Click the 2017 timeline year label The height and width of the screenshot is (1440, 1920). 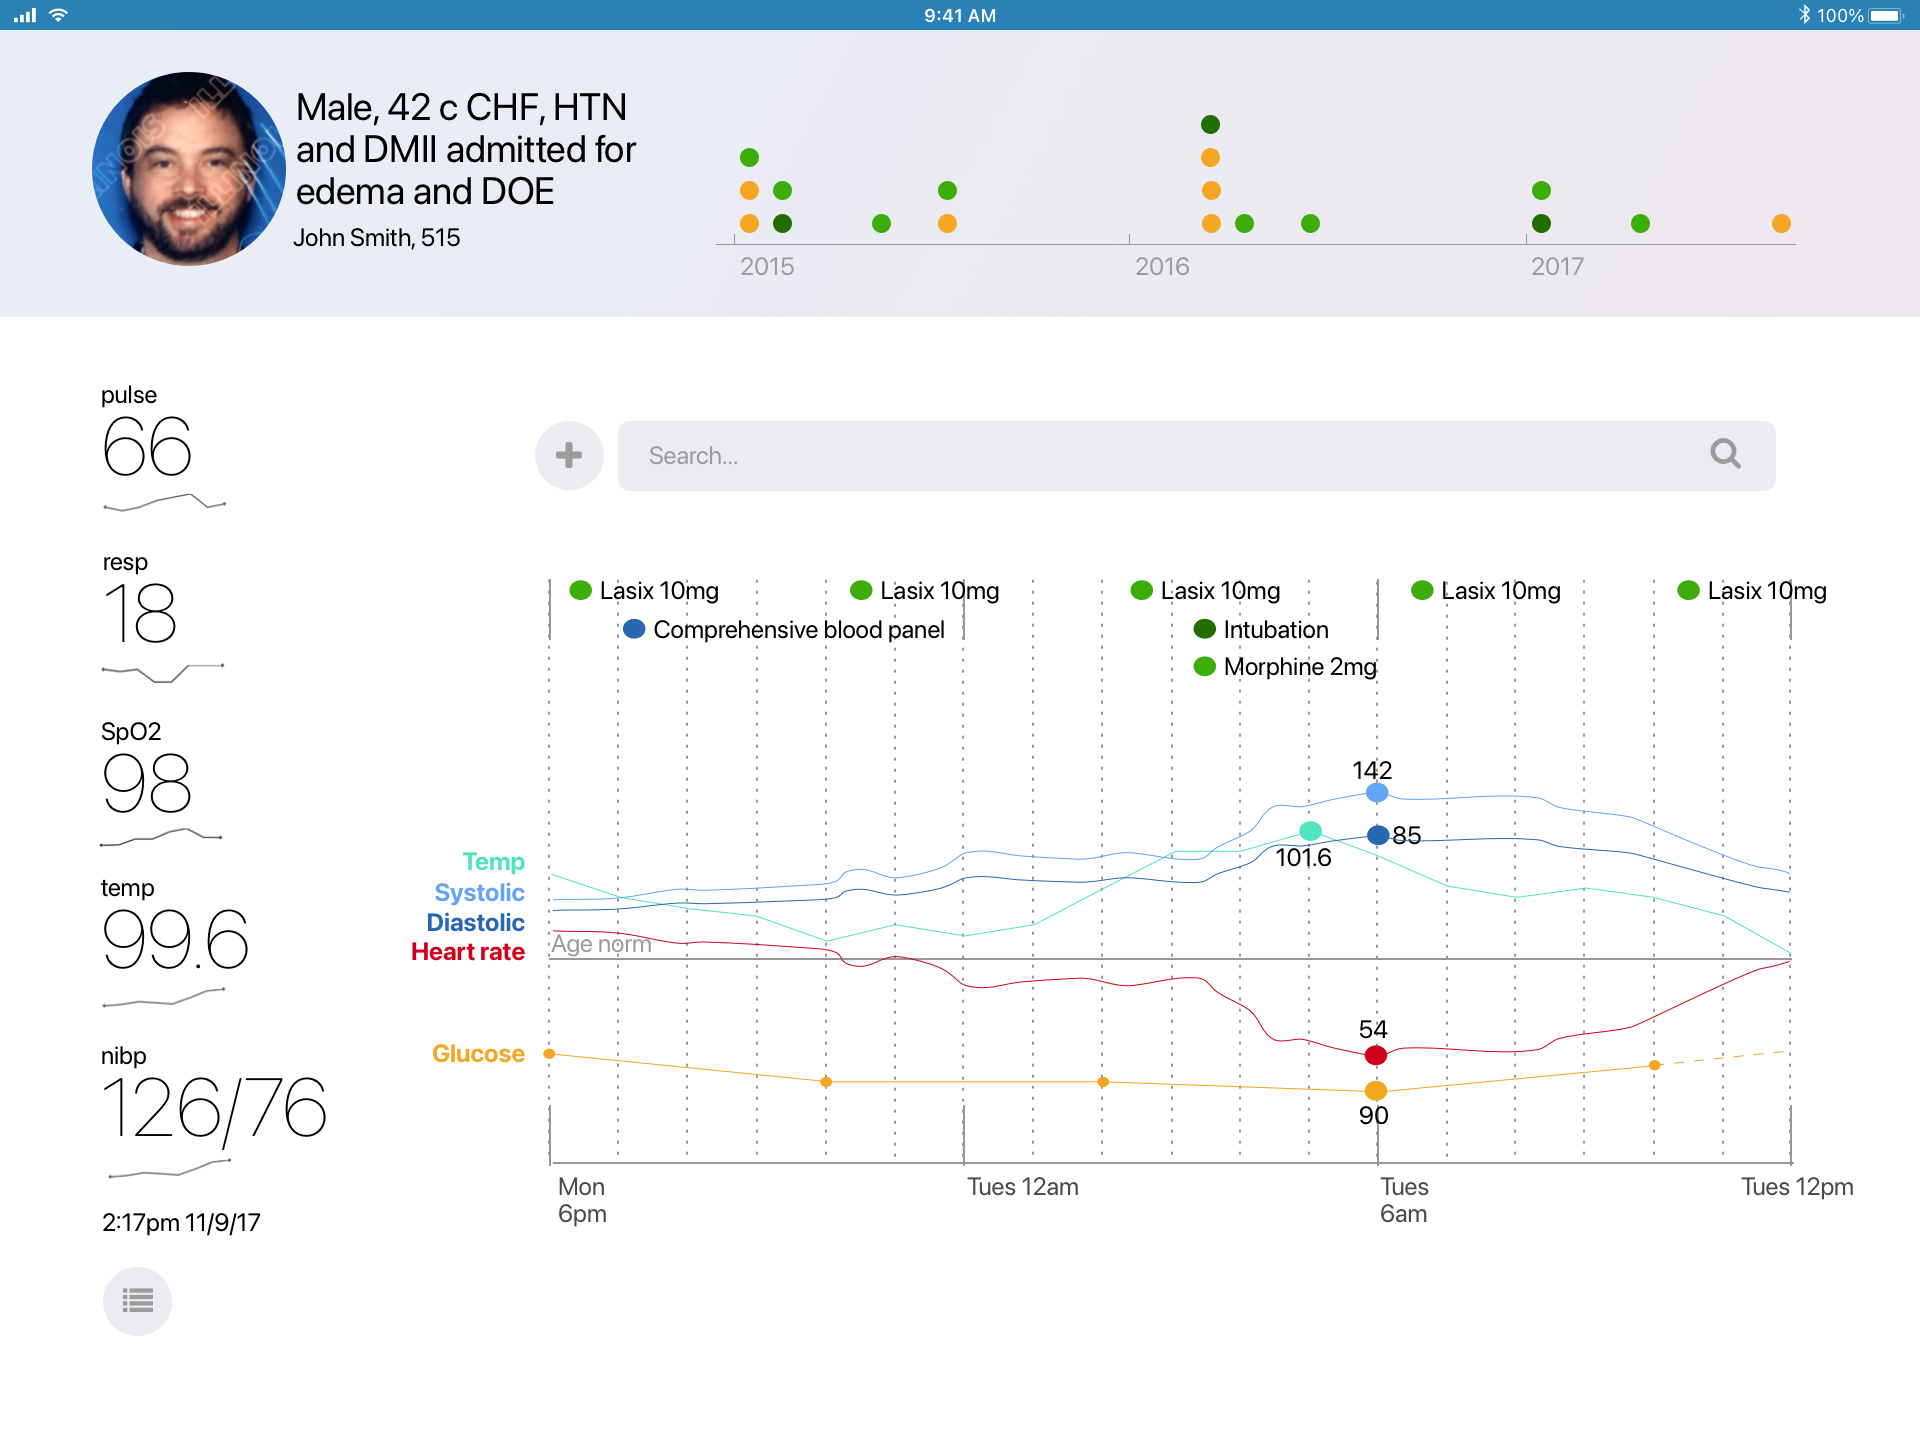point(1557,267)
